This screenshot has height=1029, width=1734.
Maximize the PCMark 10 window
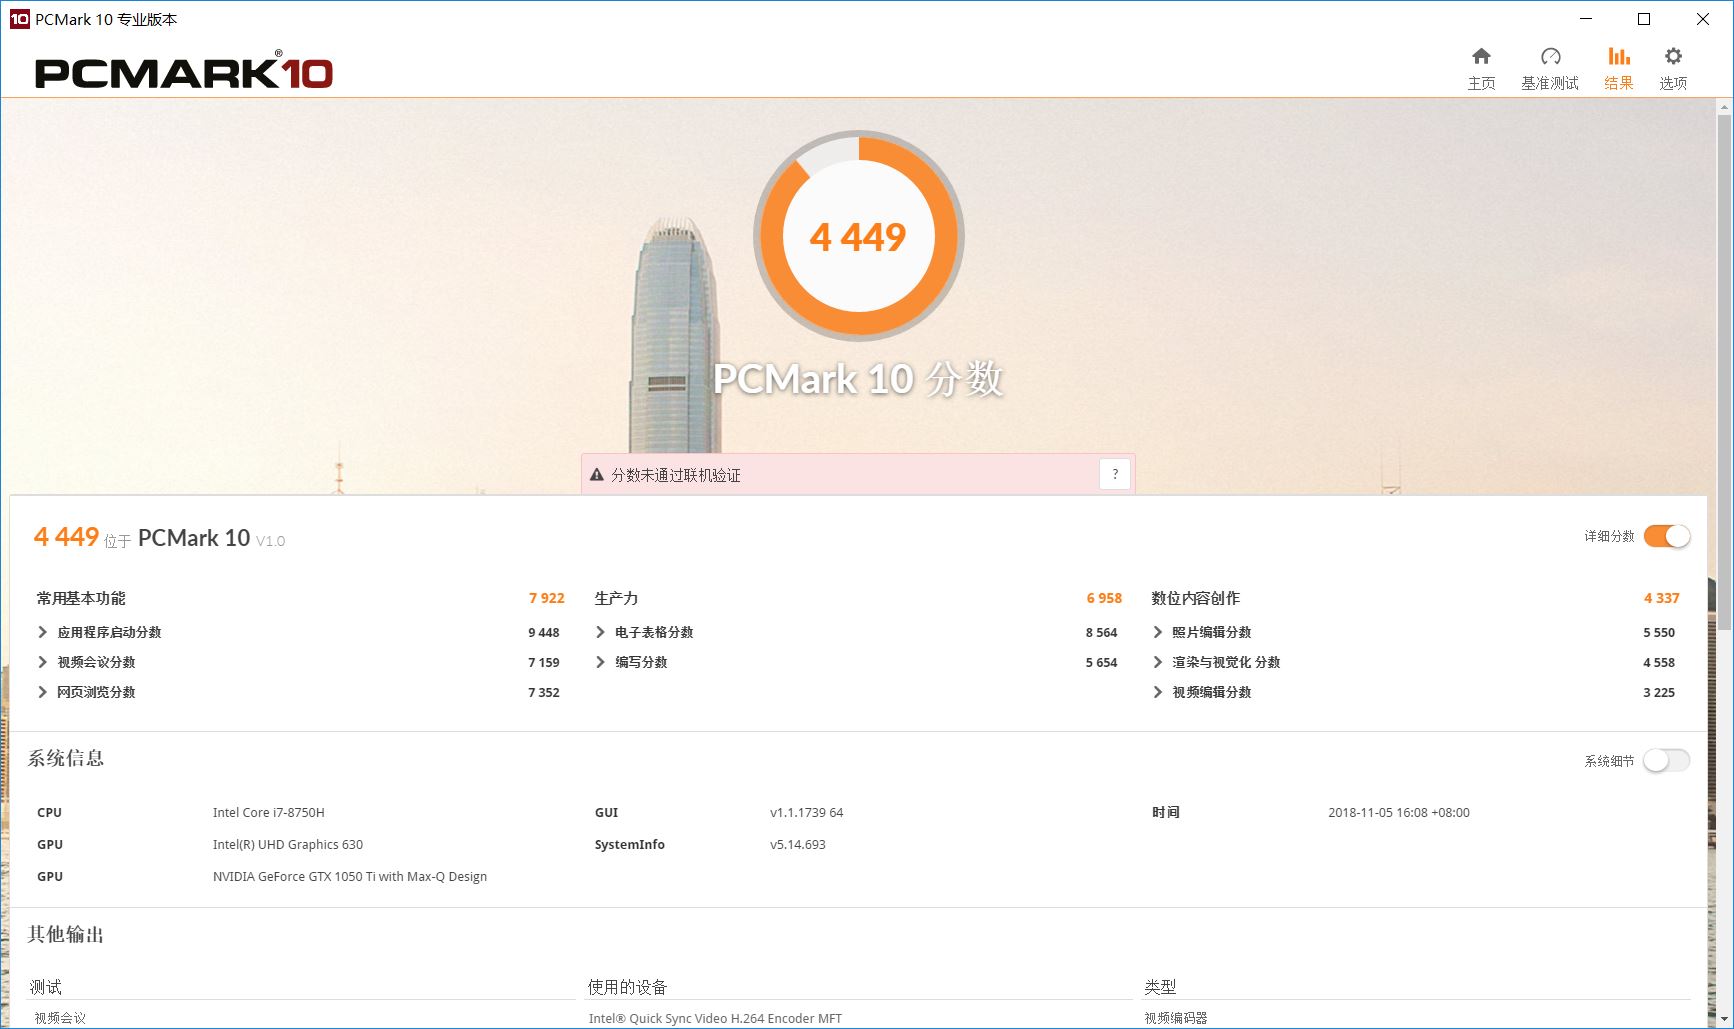click(x=1643, y=19)
